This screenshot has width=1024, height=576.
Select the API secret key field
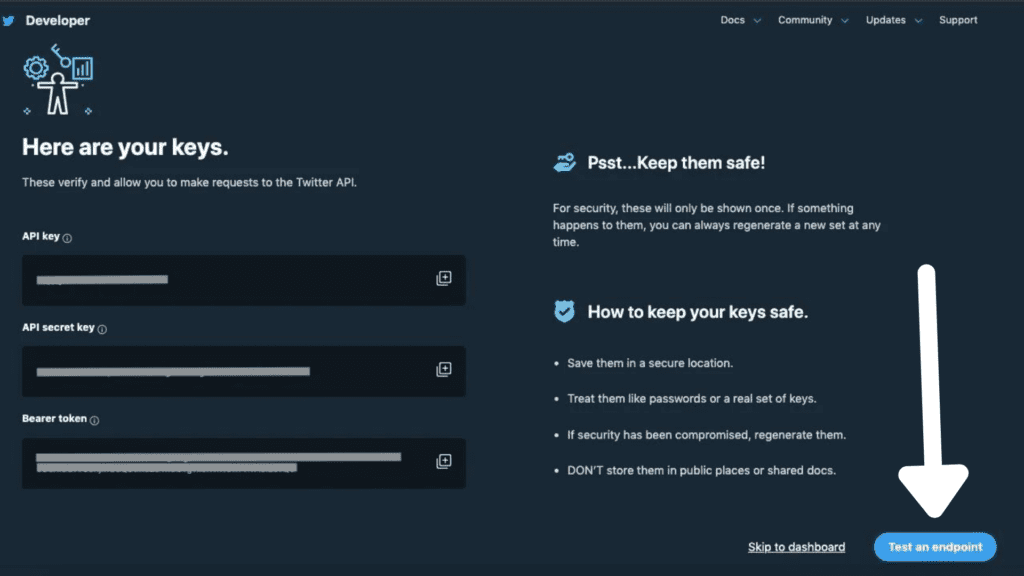pos(244,372)
